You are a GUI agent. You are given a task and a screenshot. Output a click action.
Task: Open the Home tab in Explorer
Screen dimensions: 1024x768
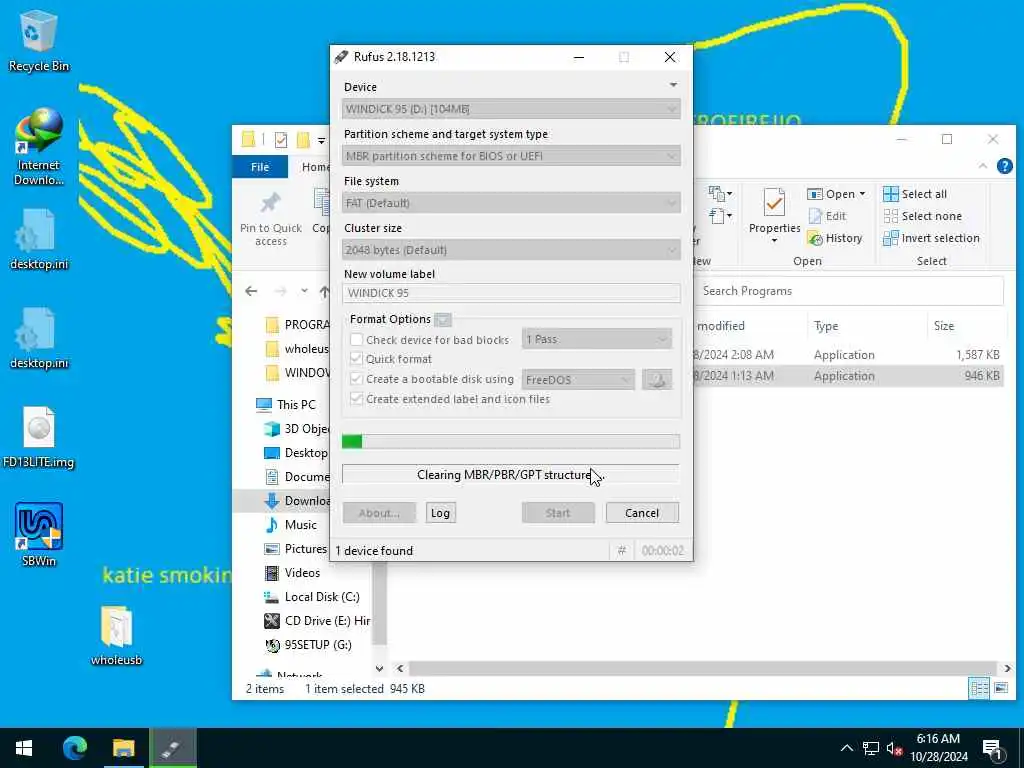[315, 167]
